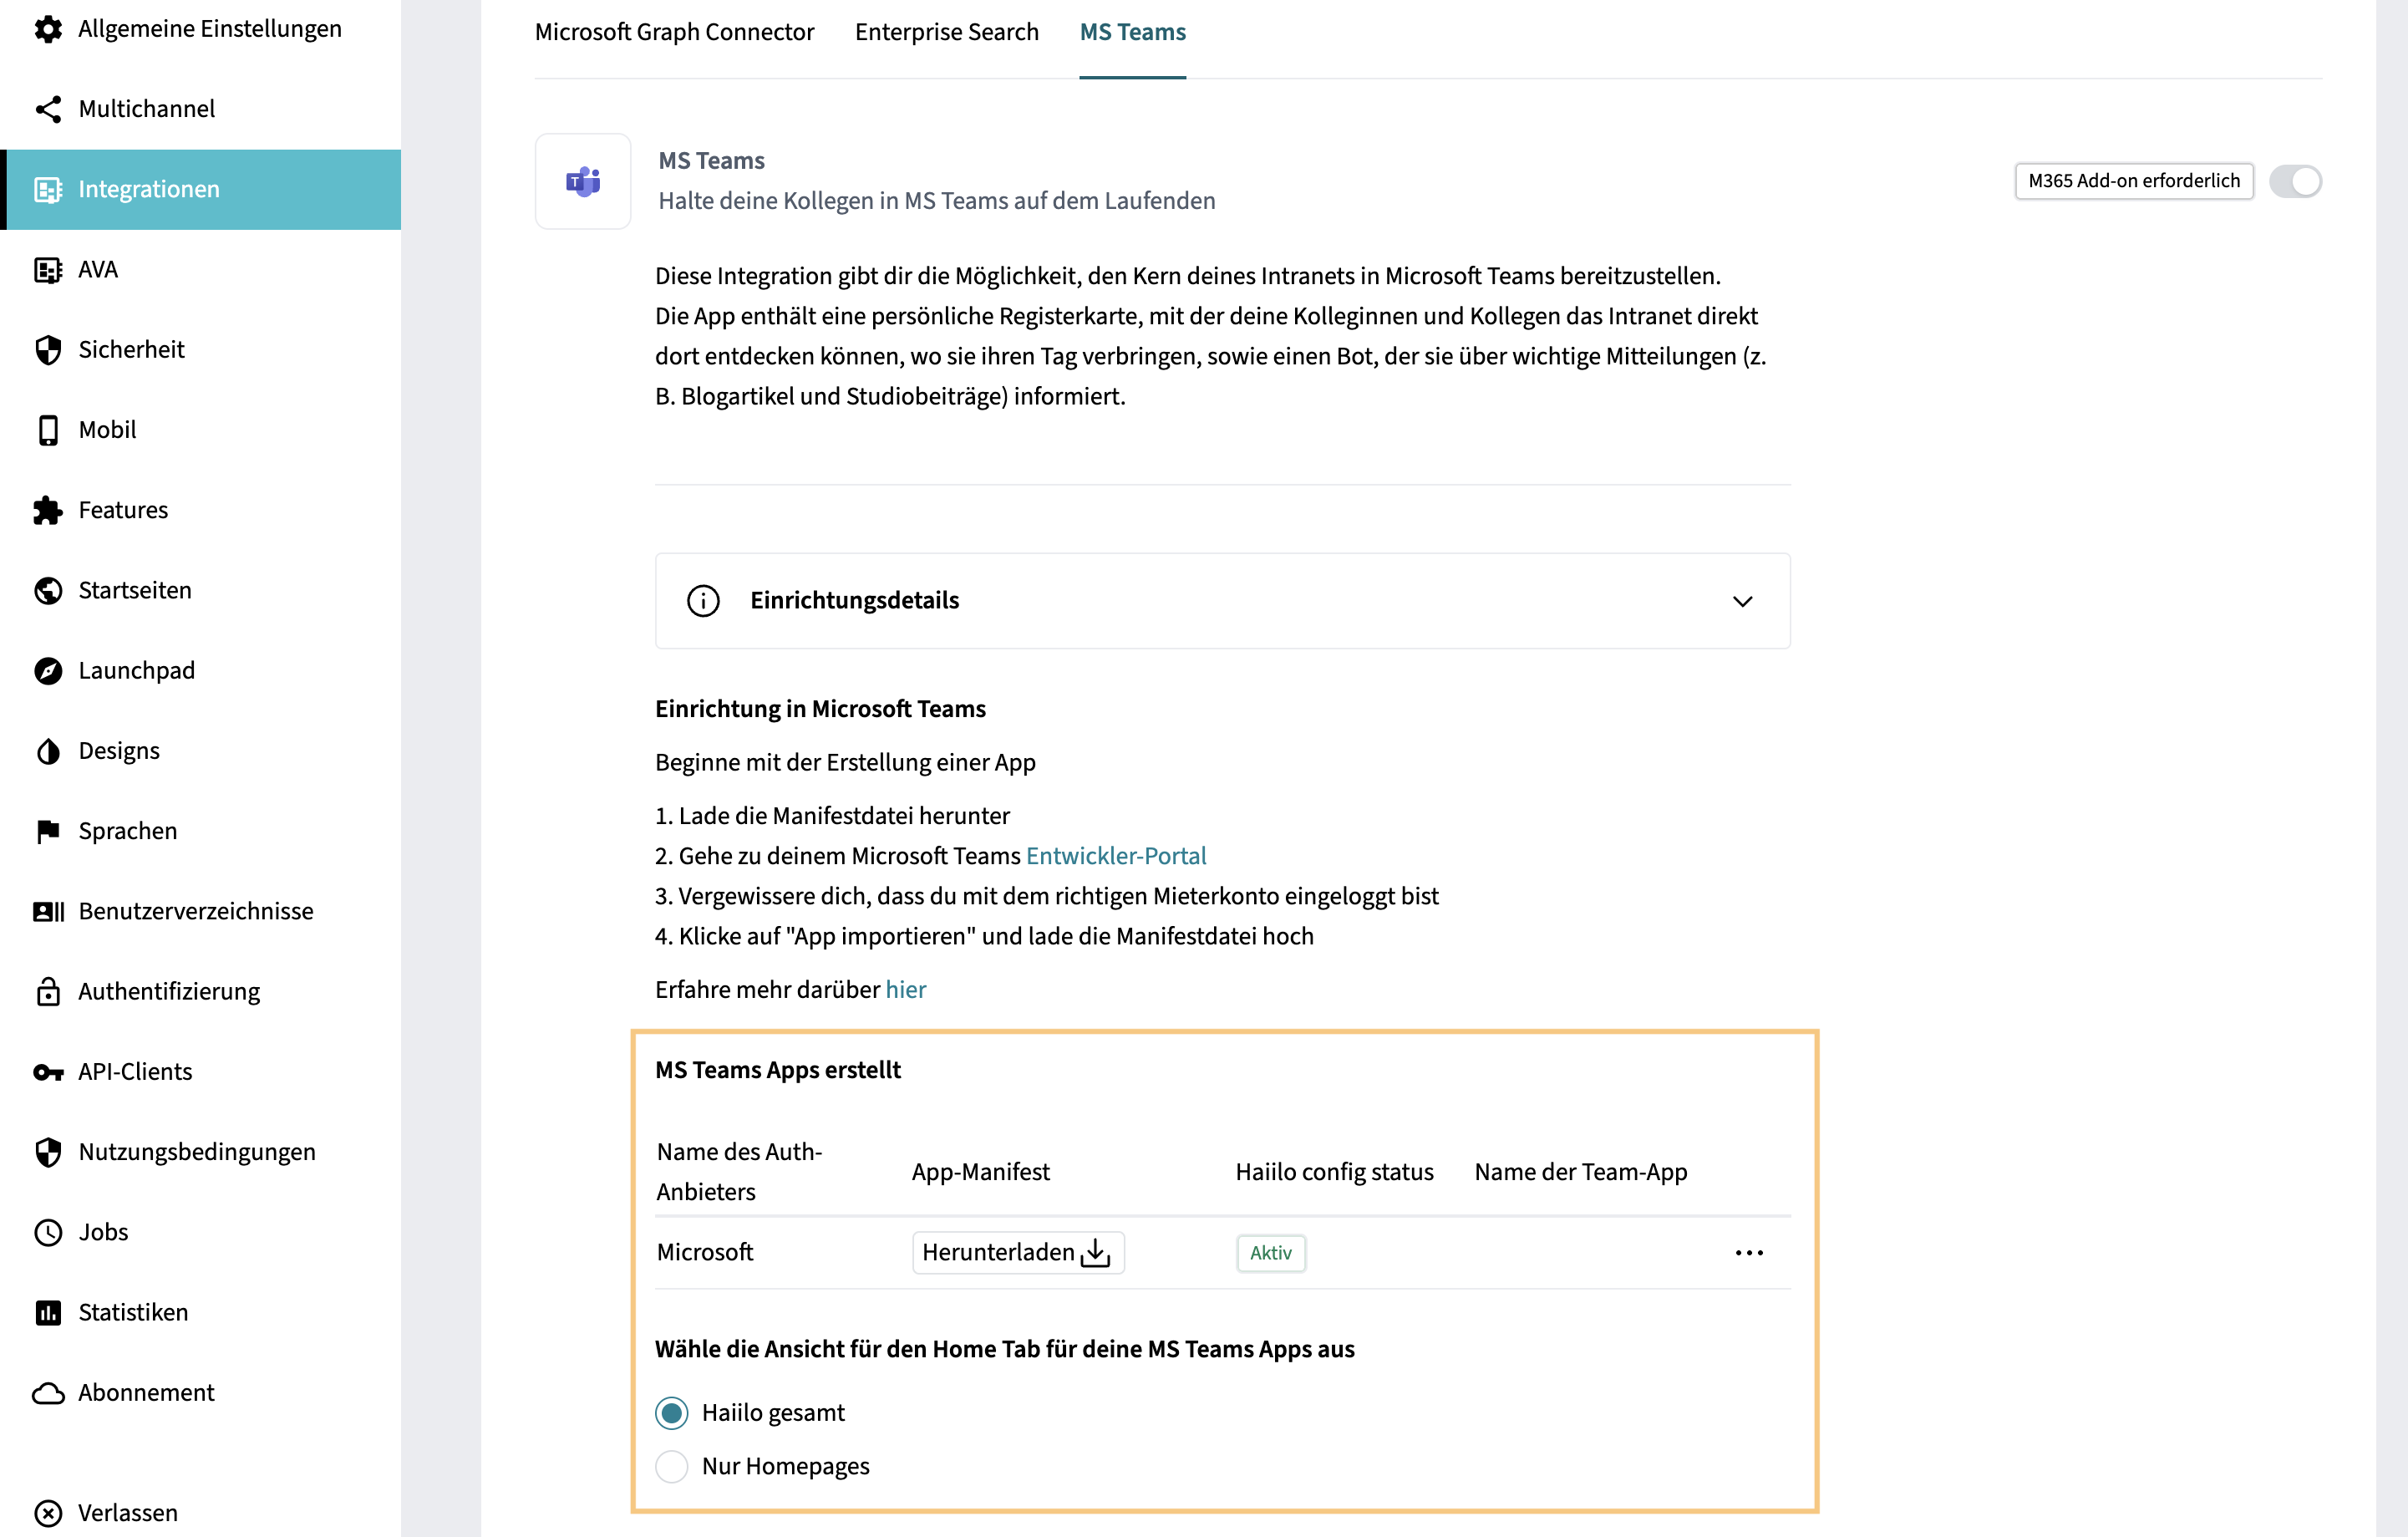Click the Authentifizierung lock icon
Image resolution: width=2408 pixels, height=1537 pixels.
point(48,991)
